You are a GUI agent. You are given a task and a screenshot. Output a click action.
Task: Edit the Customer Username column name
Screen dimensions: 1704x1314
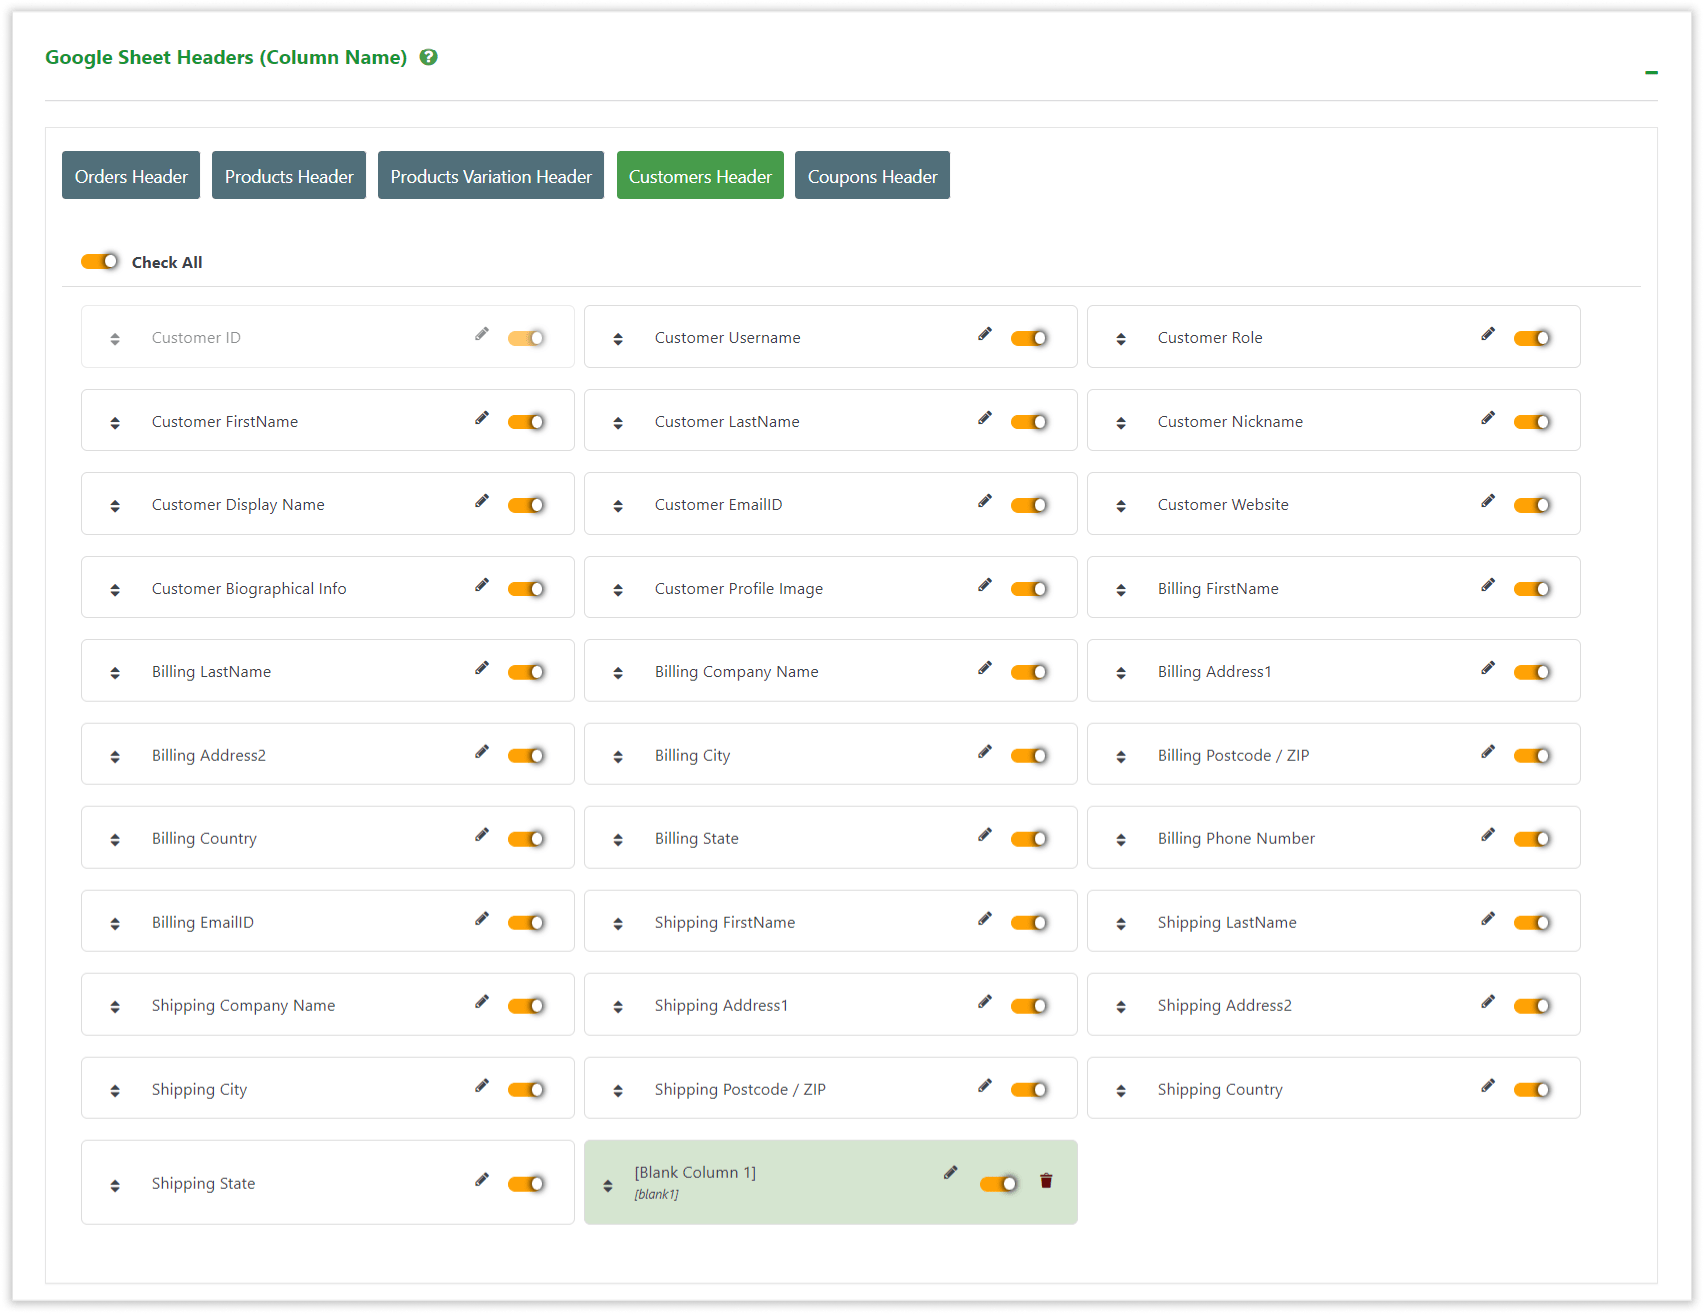(x=985, y=334)
